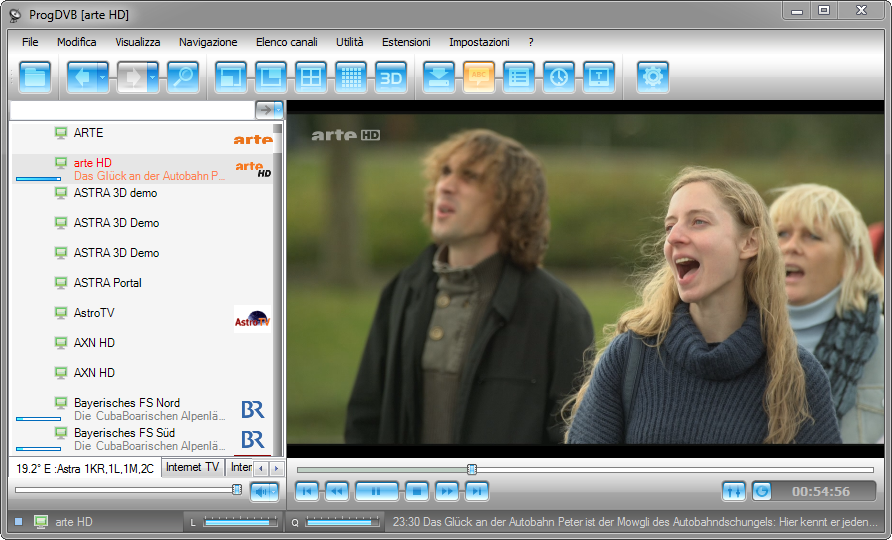This screenshot has height=540, width=892.
Task: Open the ? help menu
Action: click(x=531, y=42)
